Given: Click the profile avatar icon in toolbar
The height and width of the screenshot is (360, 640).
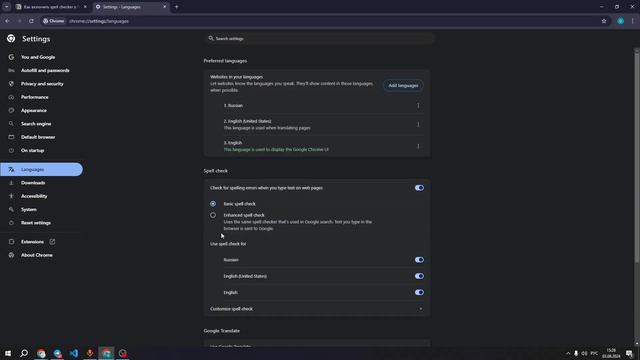Looking at the screenshot, I should pos(620,21).
